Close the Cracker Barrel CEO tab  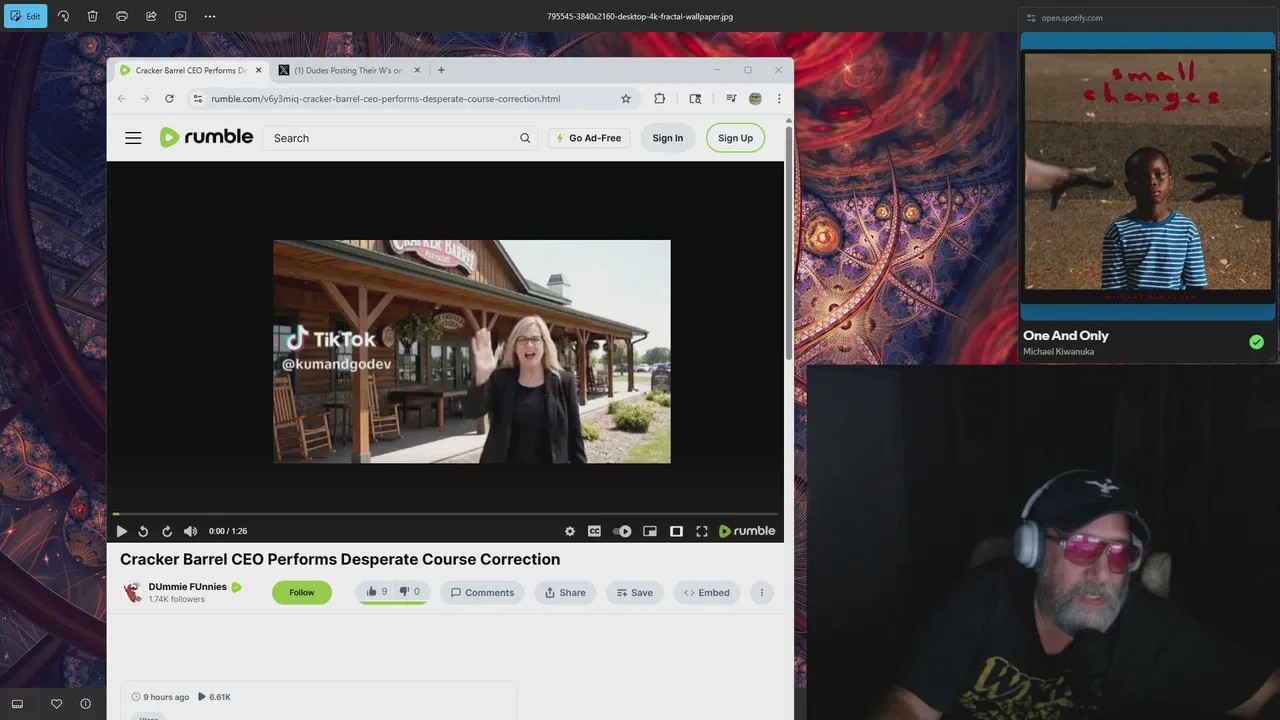coord(259,70)
